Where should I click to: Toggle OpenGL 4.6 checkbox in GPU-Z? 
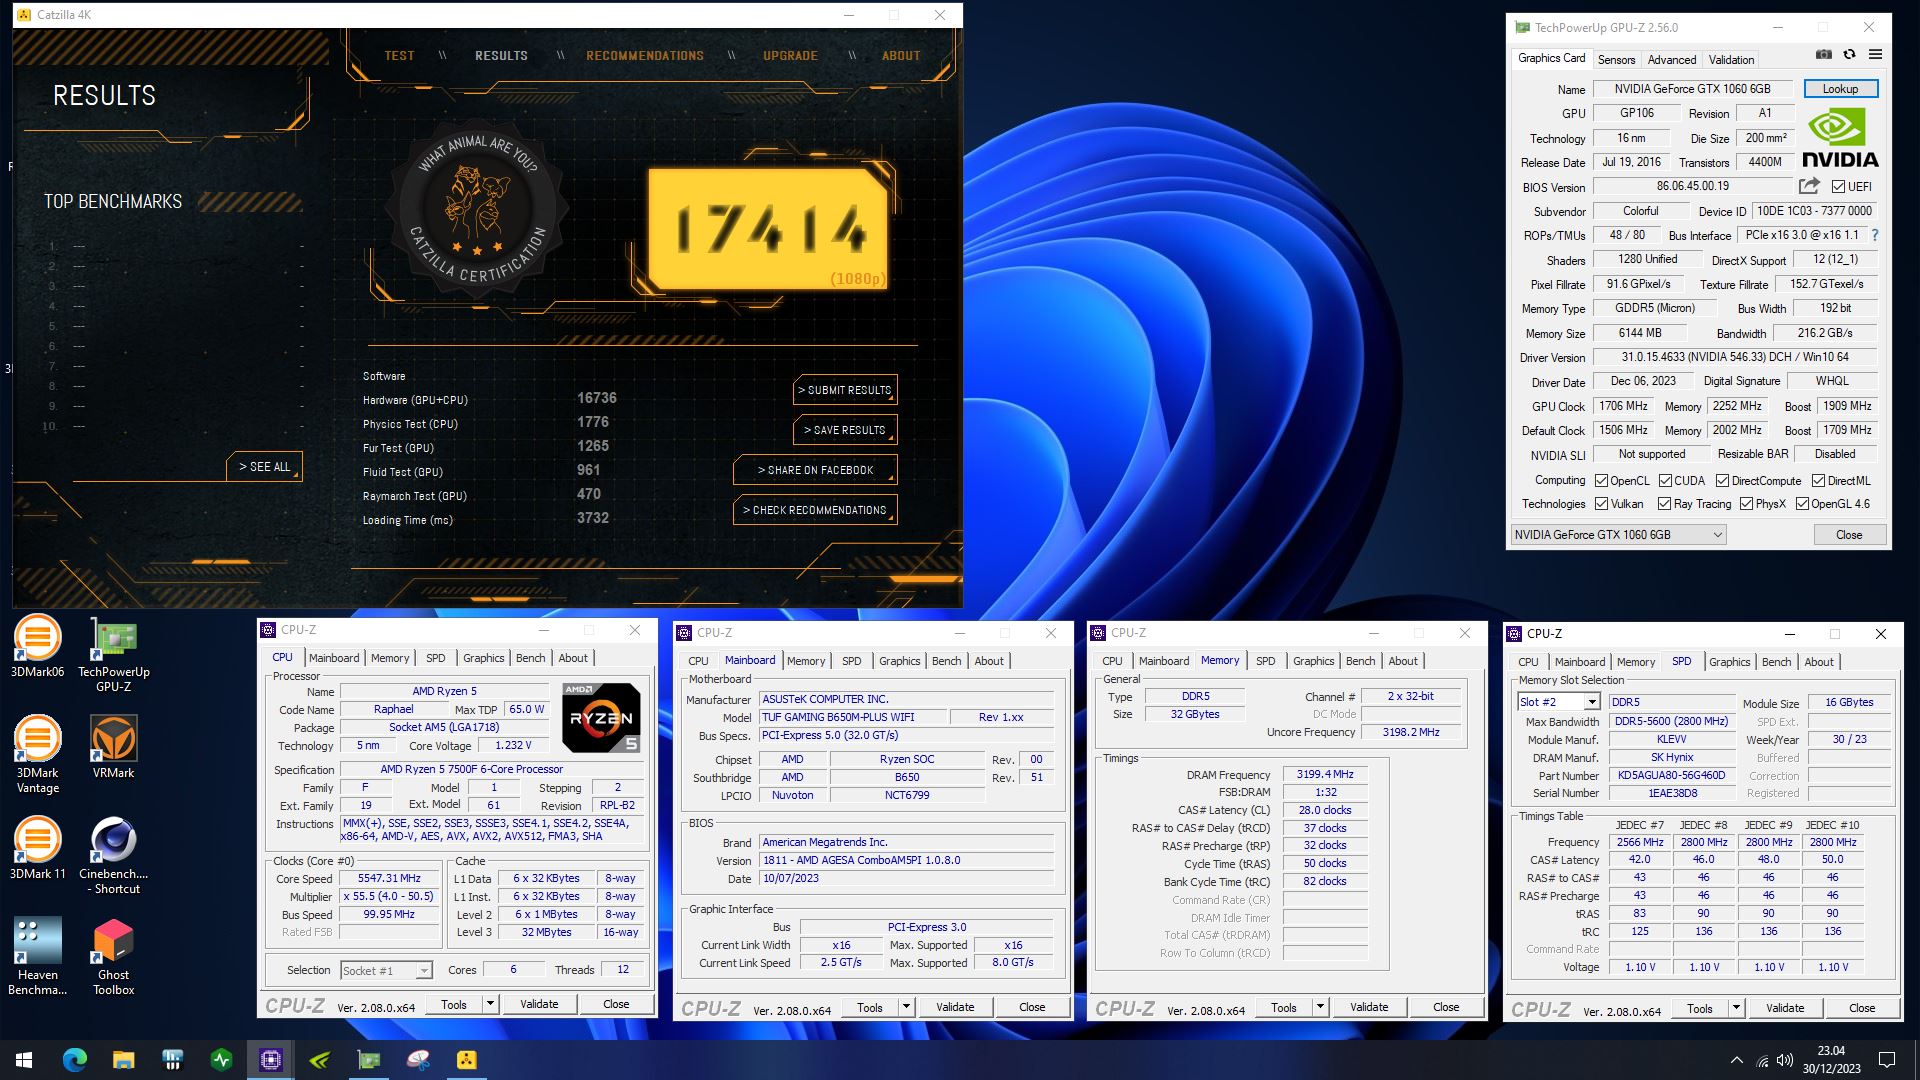[1802, 504]
